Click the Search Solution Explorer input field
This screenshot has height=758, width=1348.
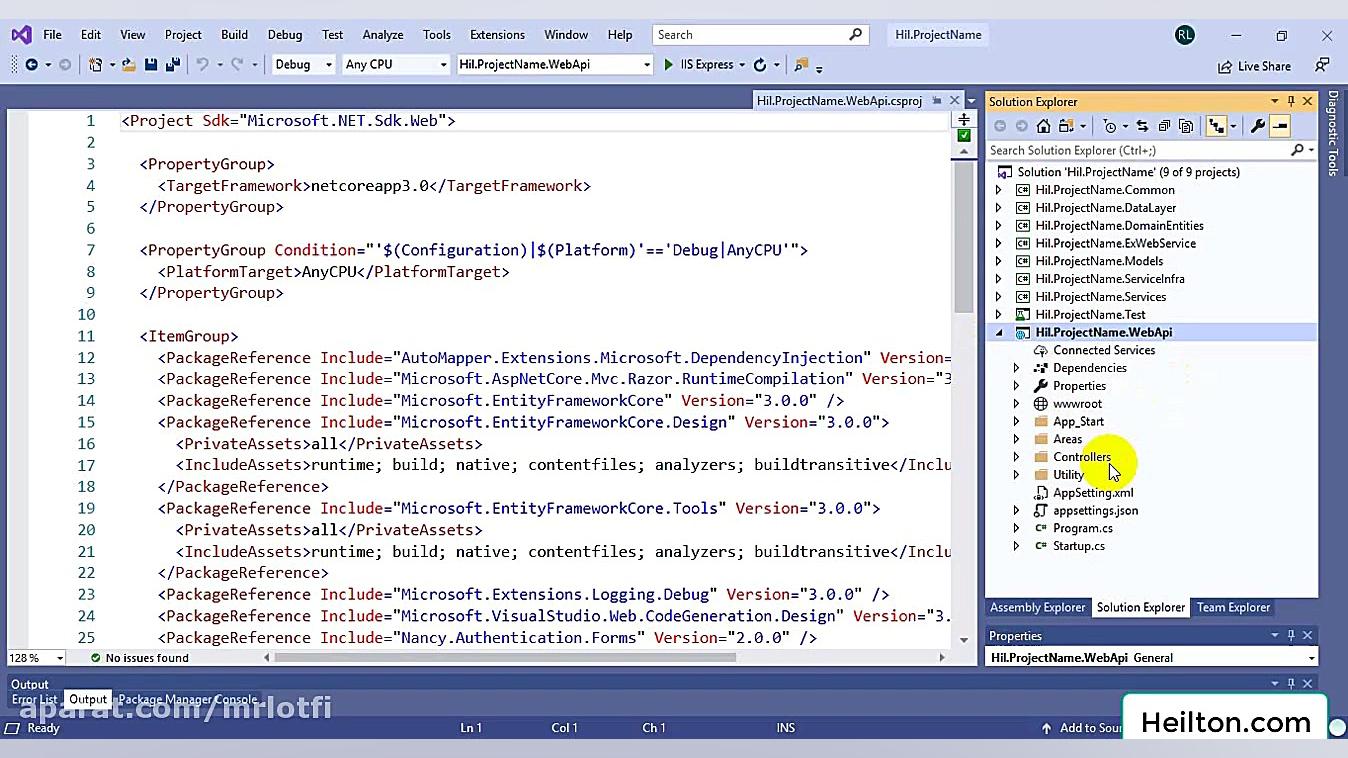(x=1138, y=150)
